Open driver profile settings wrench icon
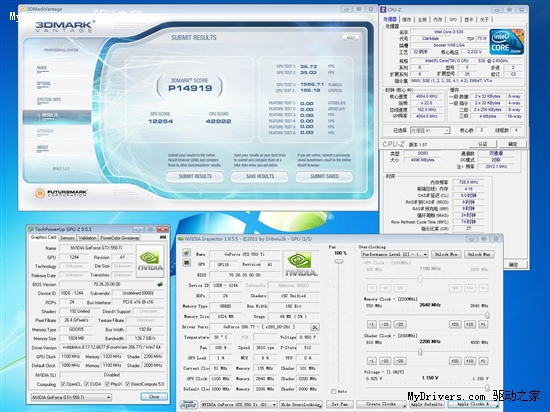The width and height of the screenshot is (550, 412). 315,327
